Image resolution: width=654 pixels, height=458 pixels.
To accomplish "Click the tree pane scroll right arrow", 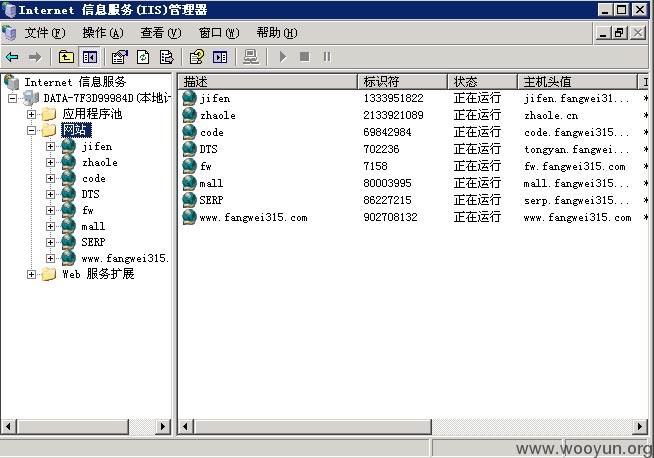I will (163, 427).
